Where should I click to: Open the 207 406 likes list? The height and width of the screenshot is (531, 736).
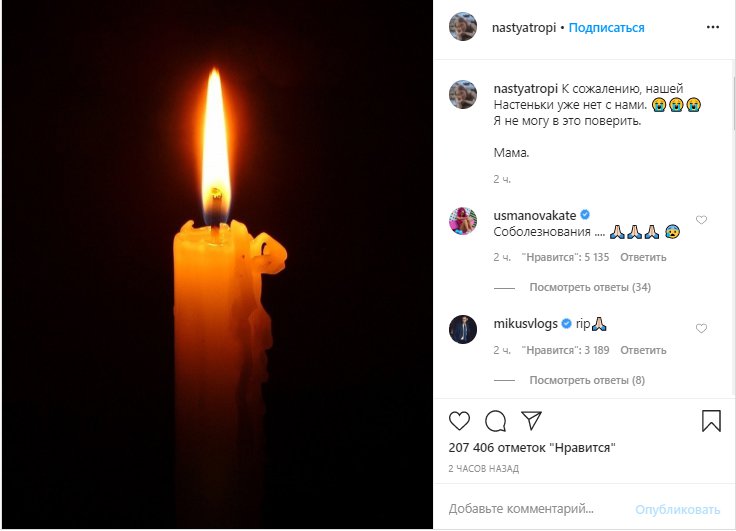click(532, 447)
